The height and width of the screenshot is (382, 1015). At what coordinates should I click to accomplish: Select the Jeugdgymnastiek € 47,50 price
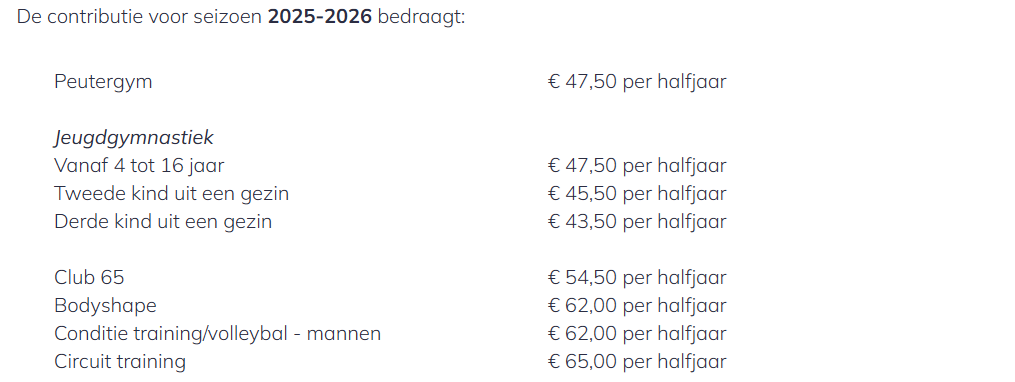pos(637,166)
